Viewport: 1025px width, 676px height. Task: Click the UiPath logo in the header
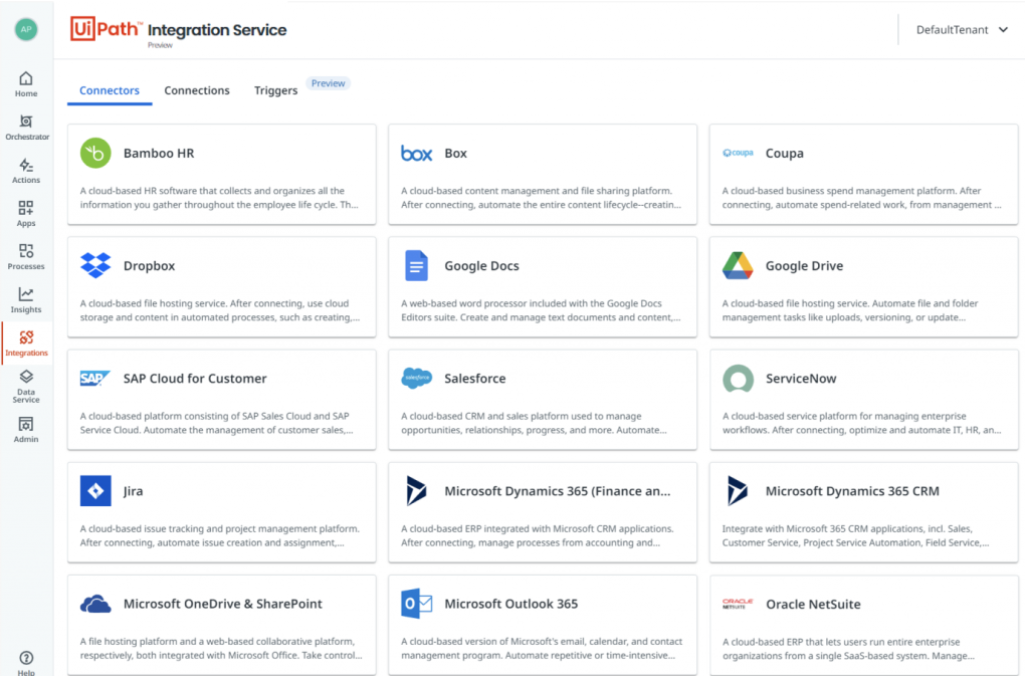[x=106, y=30]
